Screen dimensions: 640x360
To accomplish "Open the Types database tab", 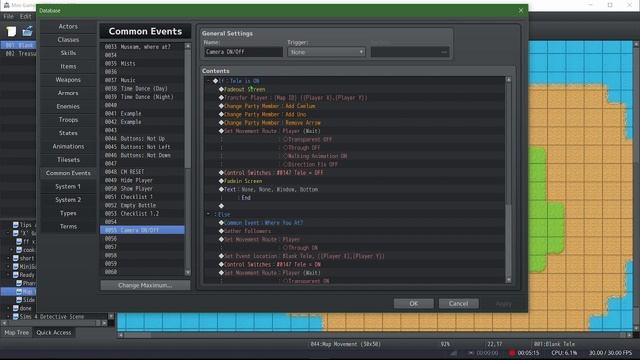I will point(68,213).
